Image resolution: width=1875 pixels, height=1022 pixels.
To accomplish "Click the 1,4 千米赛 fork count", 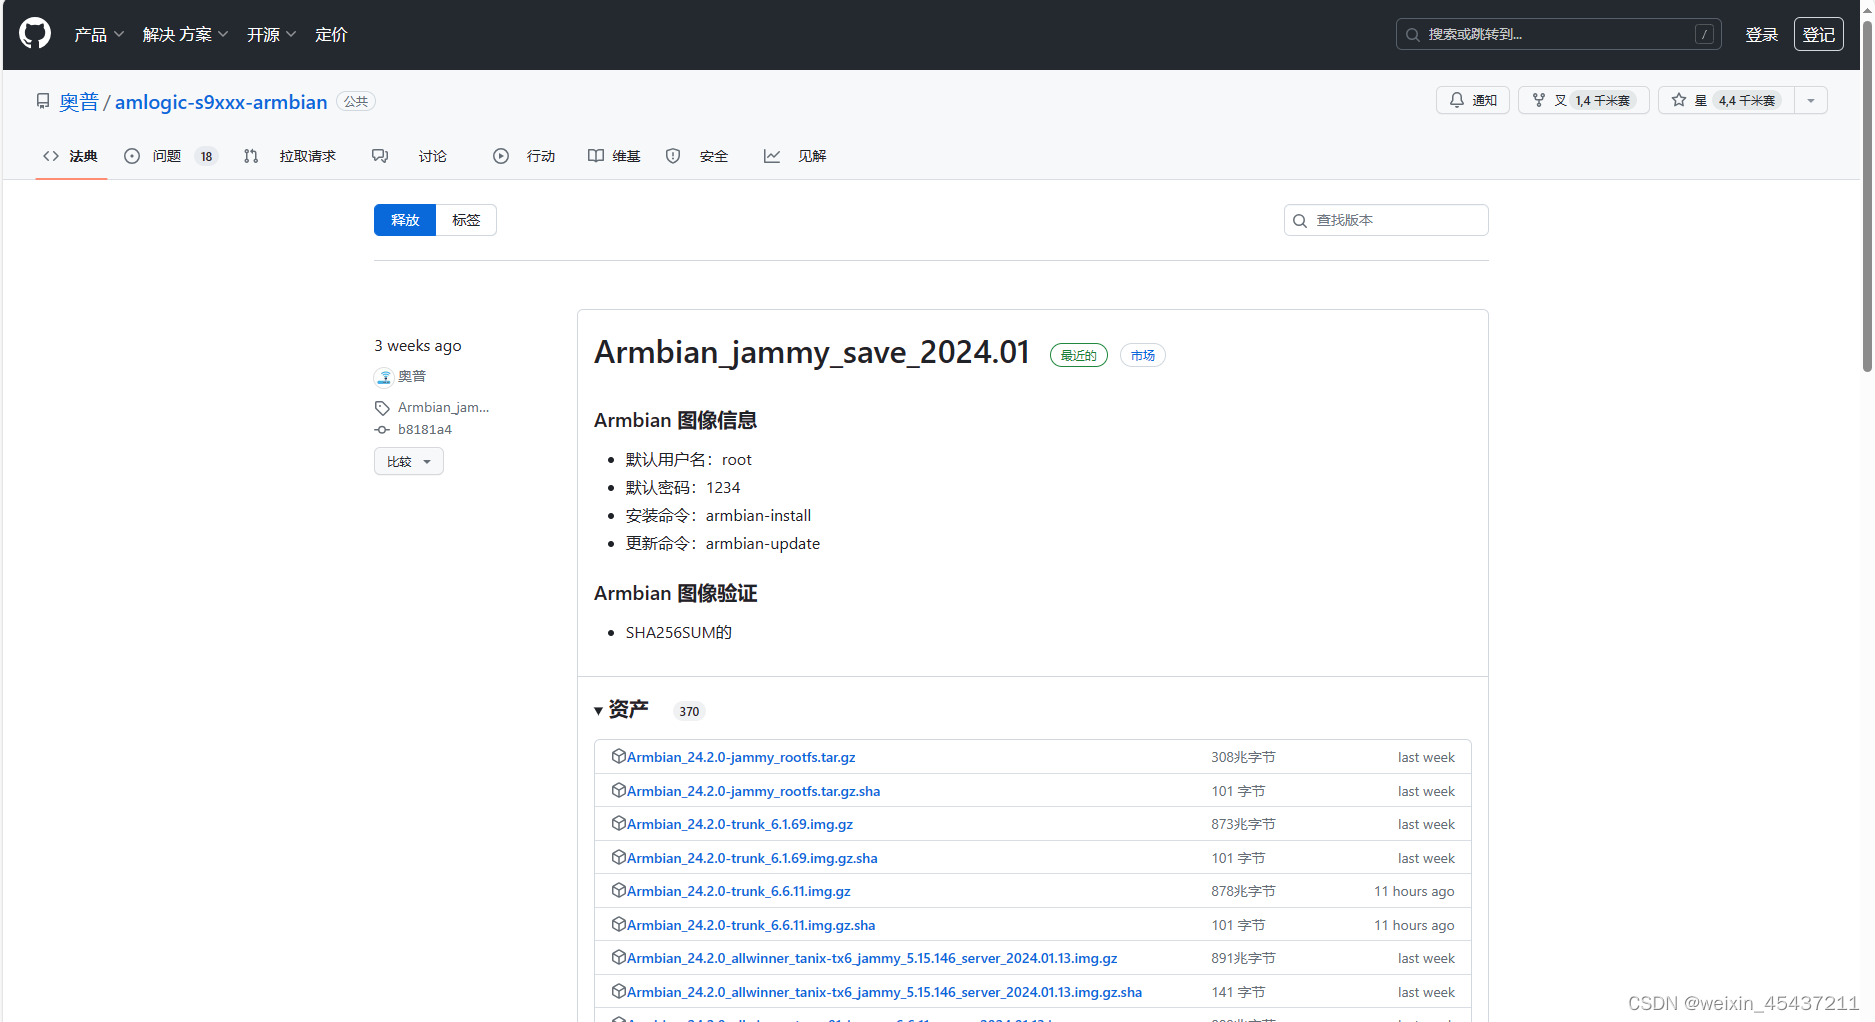I will [1603, 100].
